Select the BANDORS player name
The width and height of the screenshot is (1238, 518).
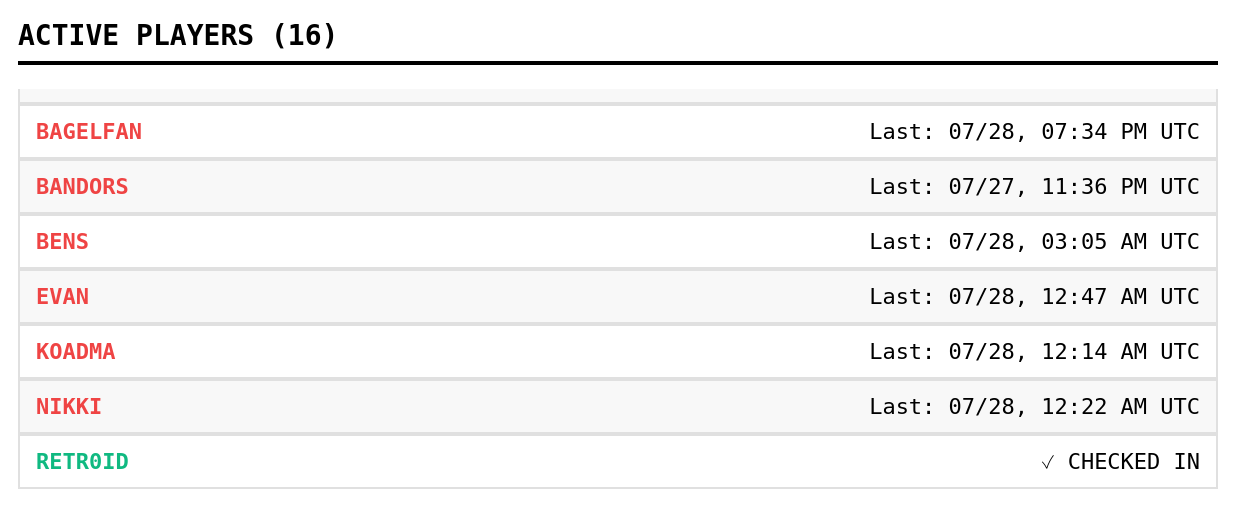(82, 187)
